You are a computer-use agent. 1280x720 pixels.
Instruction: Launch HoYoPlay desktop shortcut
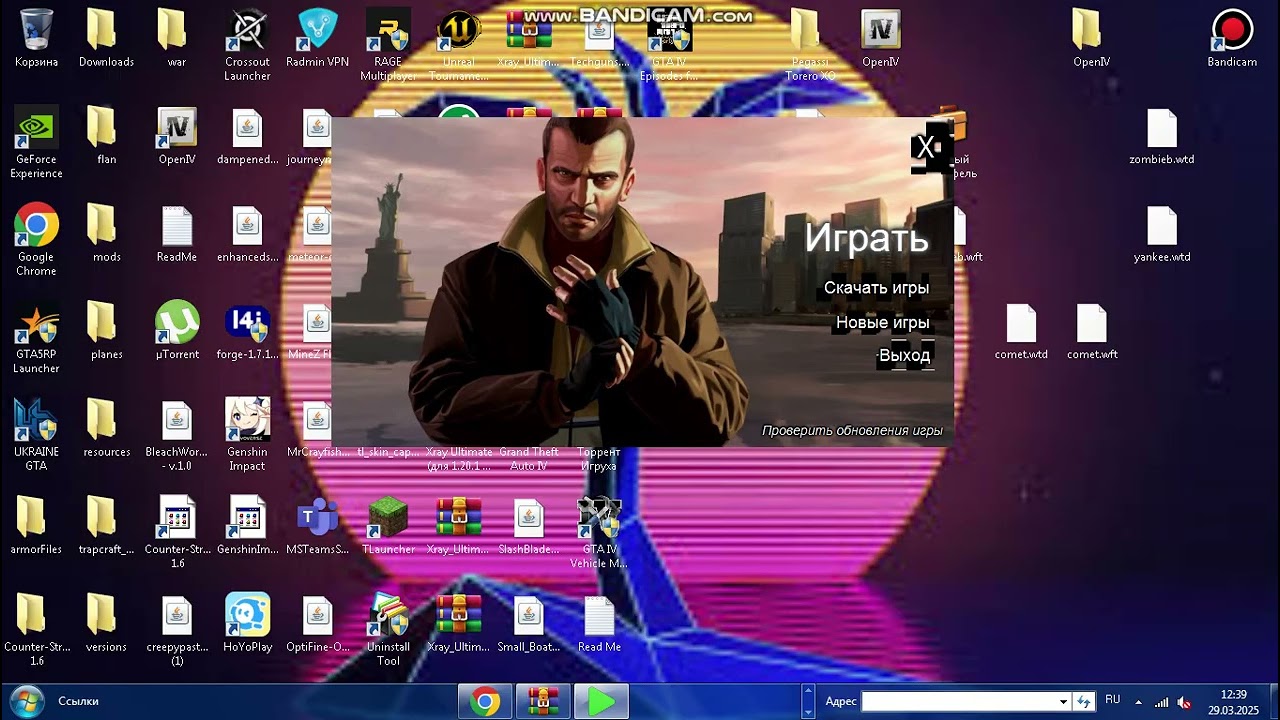(x=247, y=624)
